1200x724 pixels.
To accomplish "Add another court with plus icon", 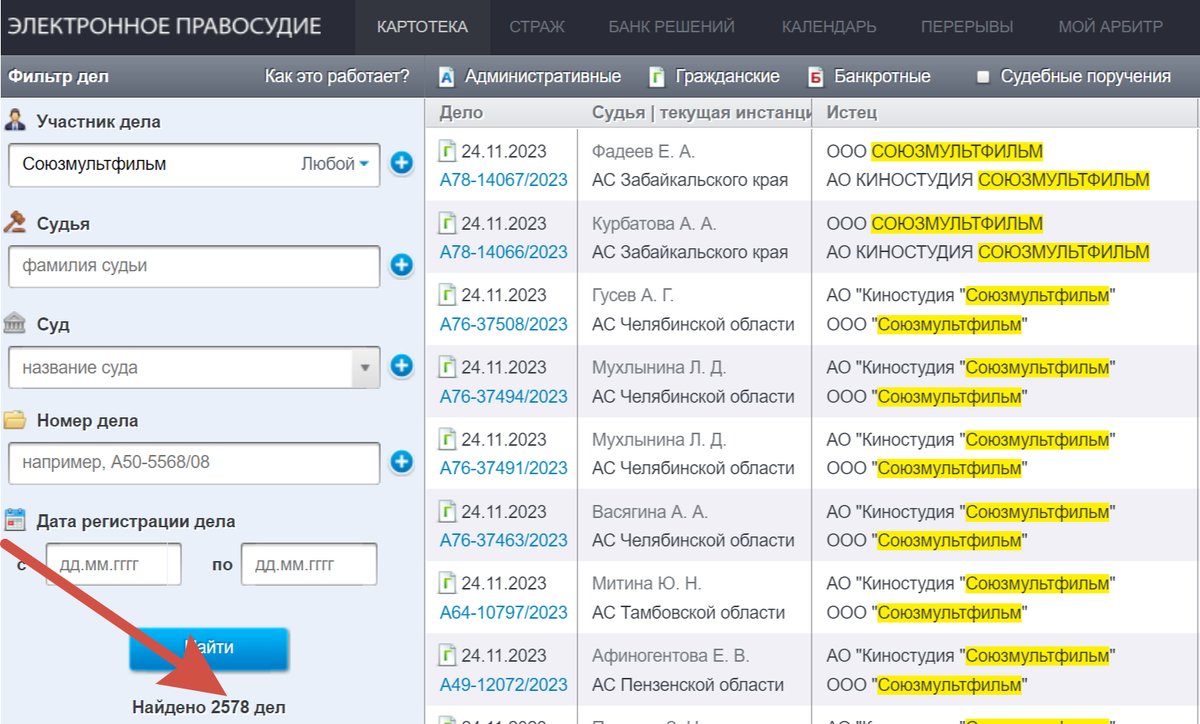I will (402, 366).
